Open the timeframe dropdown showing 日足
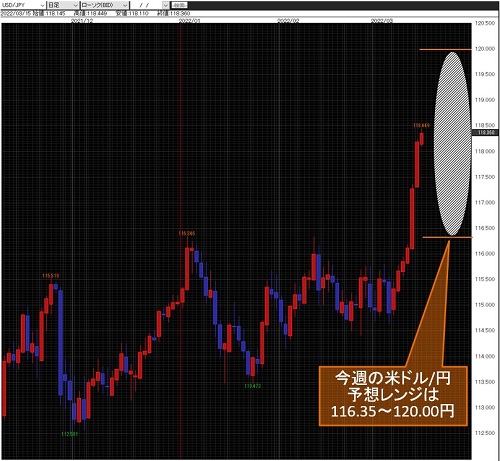This screenshot has height=461, width=500. point(63,5)
